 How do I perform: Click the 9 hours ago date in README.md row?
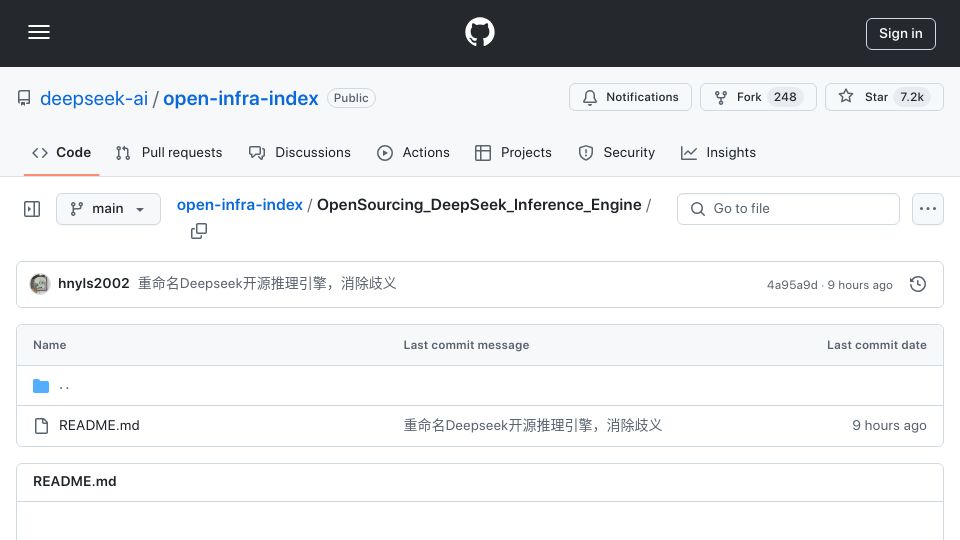point(889,426)
